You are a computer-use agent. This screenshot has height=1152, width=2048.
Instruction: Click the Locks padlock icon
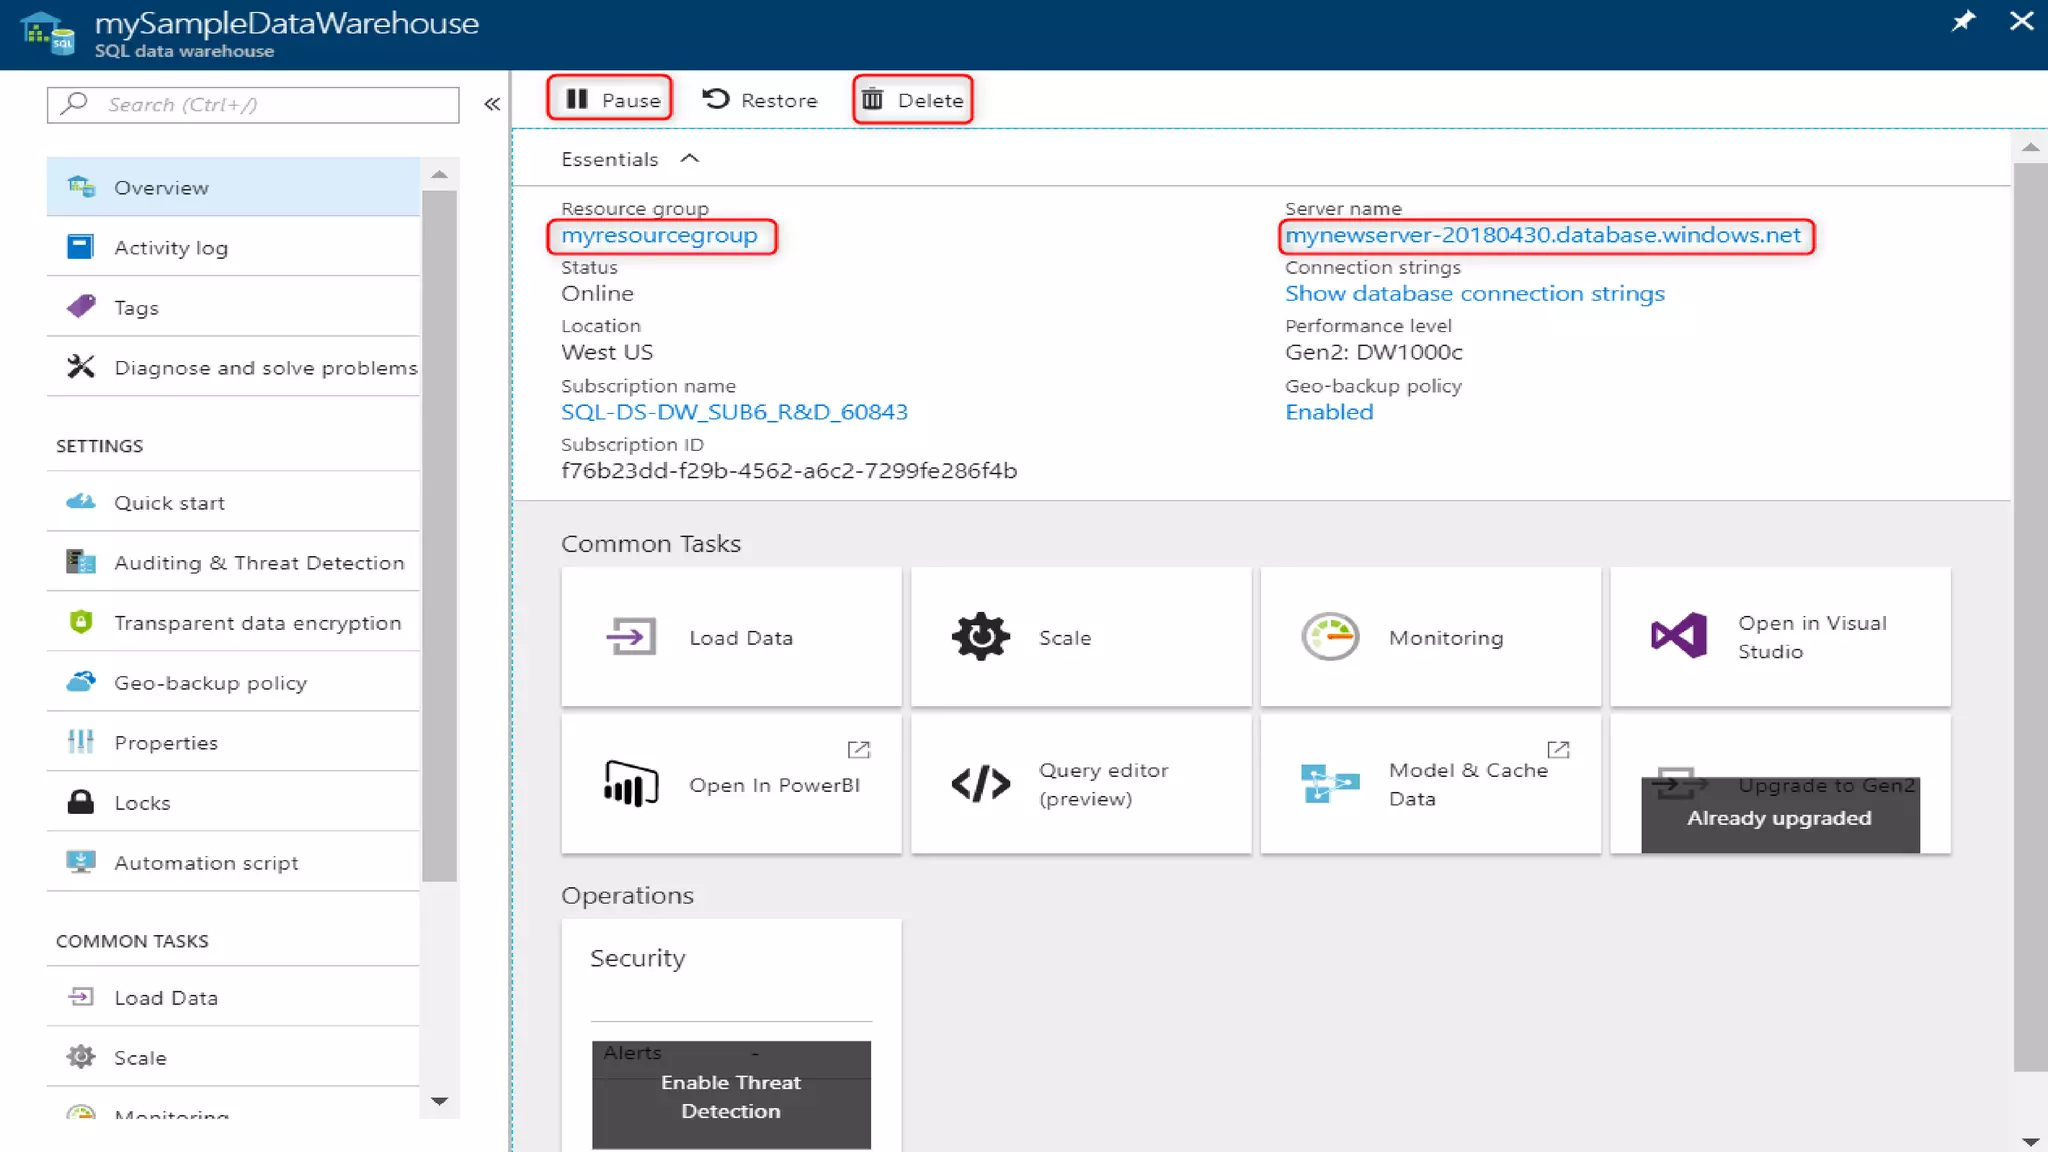point(81,801)
